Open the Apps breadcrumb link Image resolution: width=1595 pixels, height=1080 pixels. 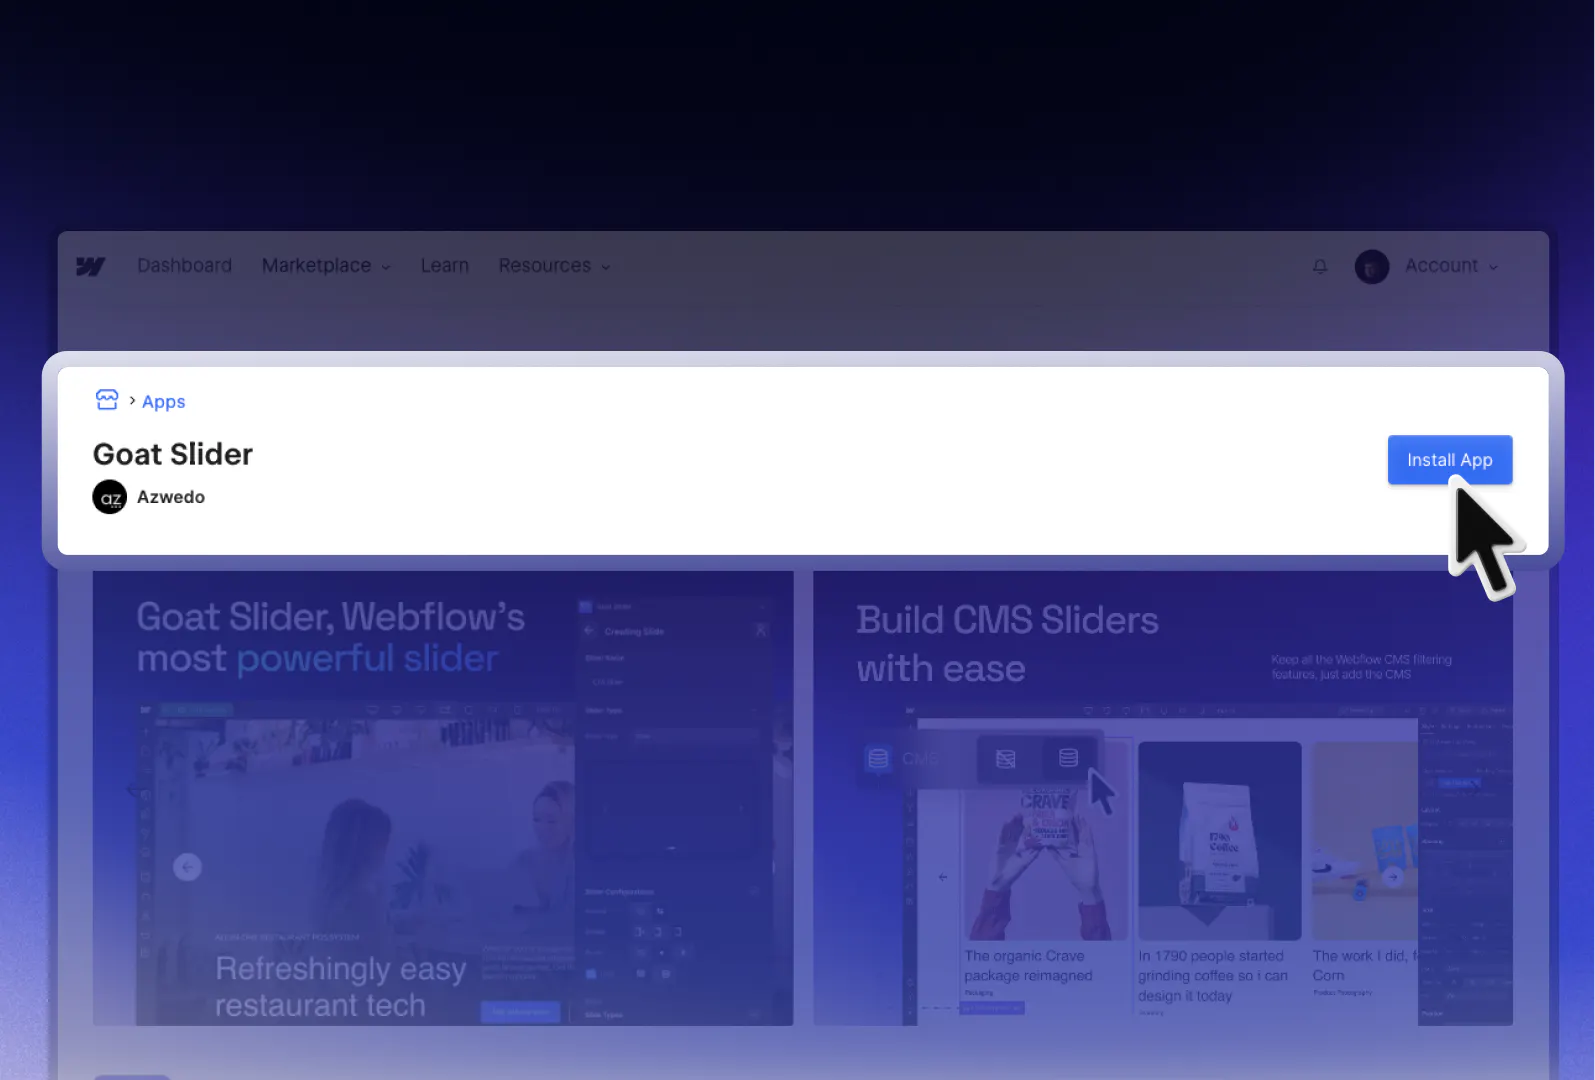[163, 401]
